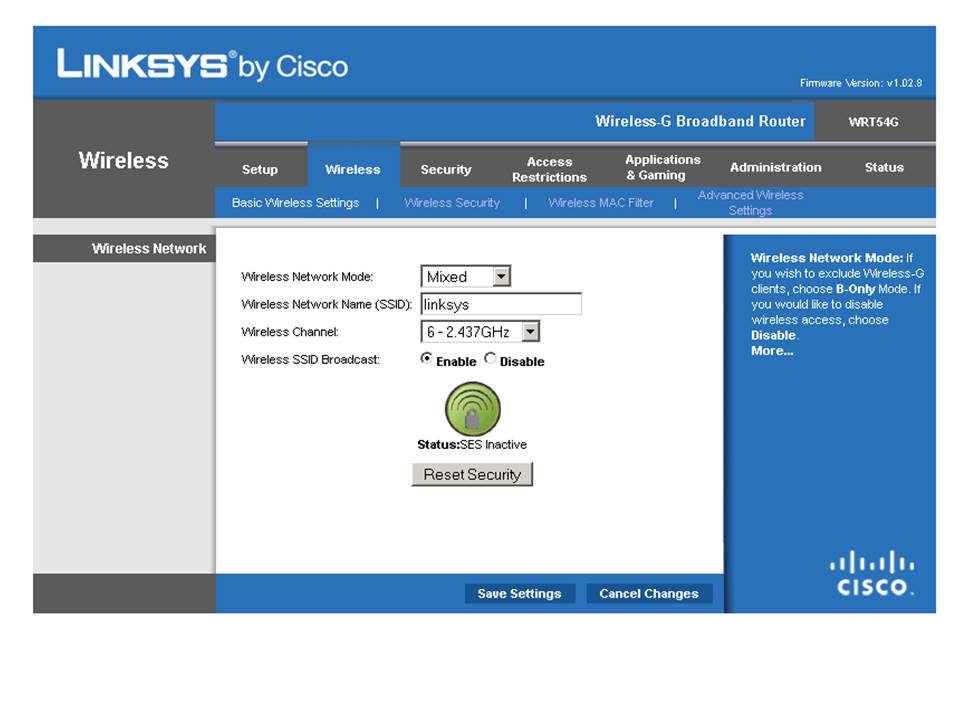Click the Reset Security button

click(472, 474)
